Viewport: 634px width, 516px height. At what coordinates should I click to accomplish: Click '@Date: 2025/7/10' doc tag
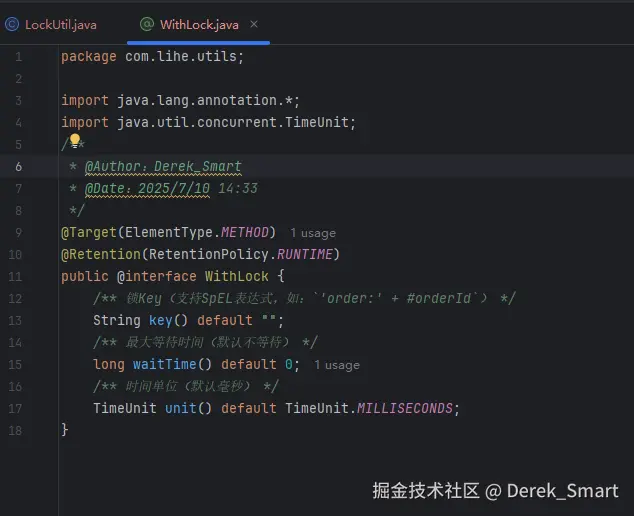[x=147, y=188]
